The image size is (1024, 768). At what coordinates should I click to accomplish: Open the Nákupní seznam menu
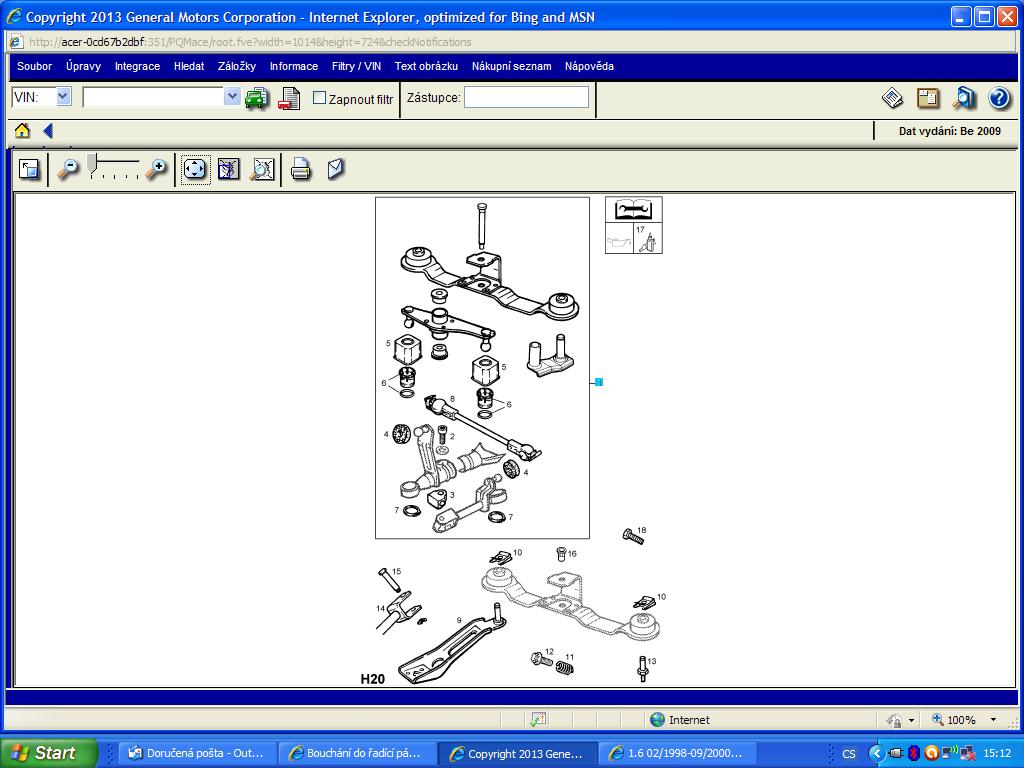tap(511, 66)
